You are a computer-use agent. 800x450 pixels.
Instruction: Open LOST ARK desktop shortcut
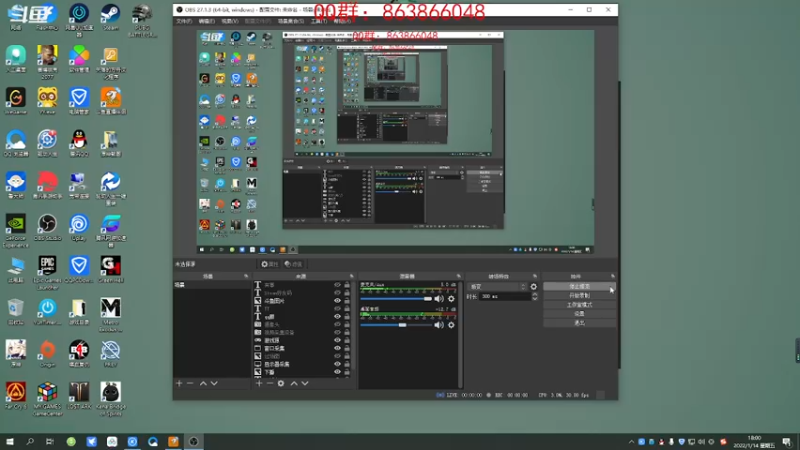79,396
